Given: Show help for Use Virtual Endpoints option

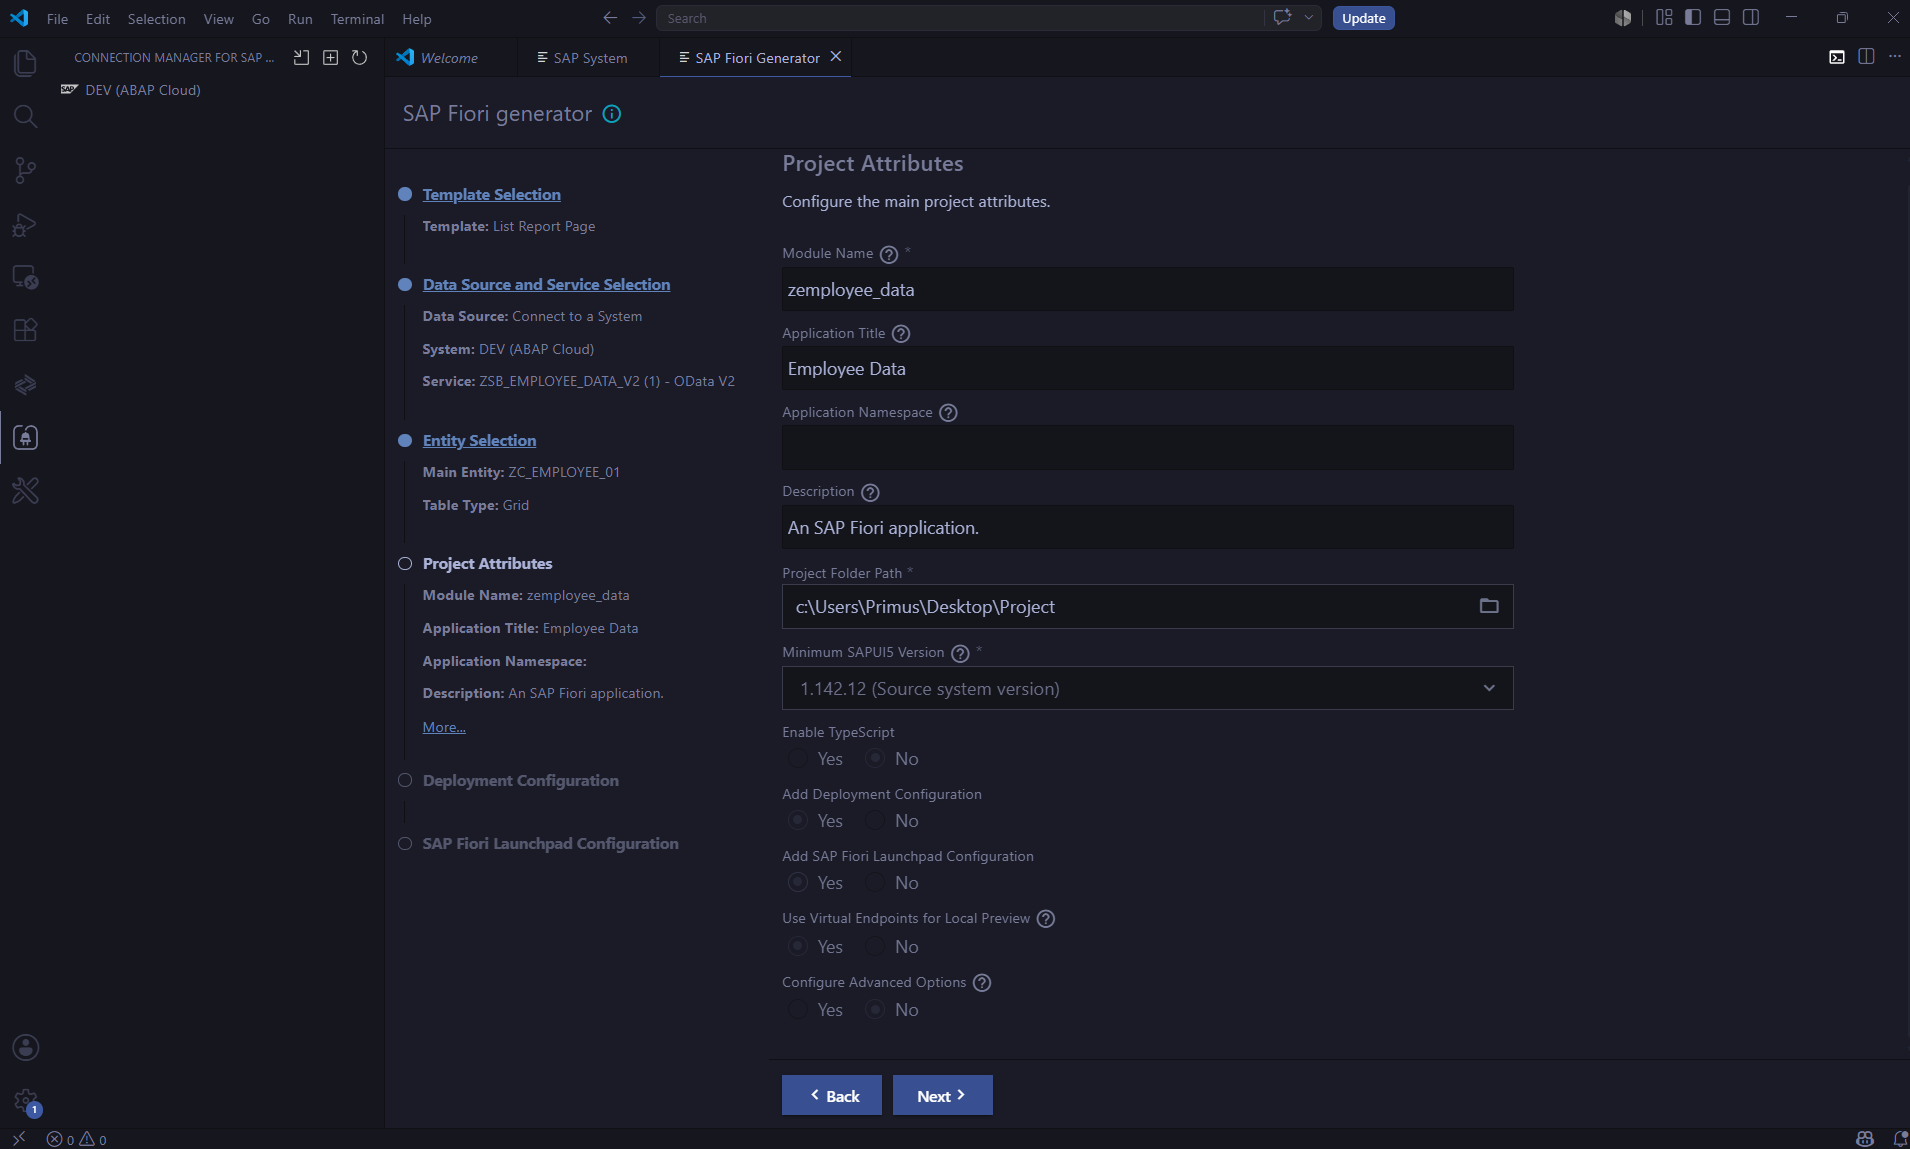Looking at the screenshot, I should click(1045, 919).
